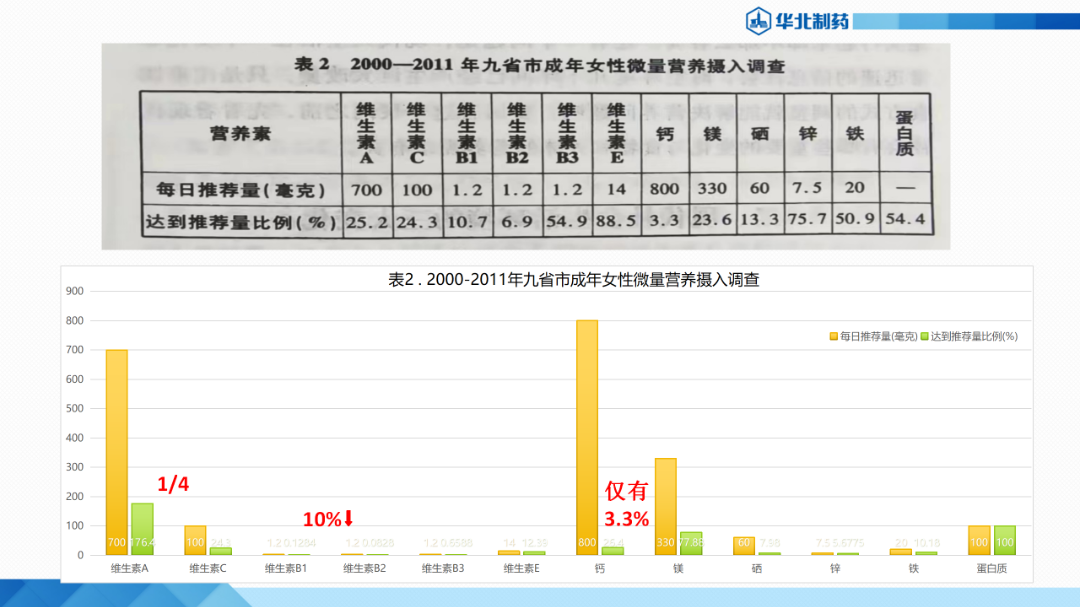Click the red 仅有3.3% annotation
This screenshot has height=607, width=1080.
(x=629, y=500)
